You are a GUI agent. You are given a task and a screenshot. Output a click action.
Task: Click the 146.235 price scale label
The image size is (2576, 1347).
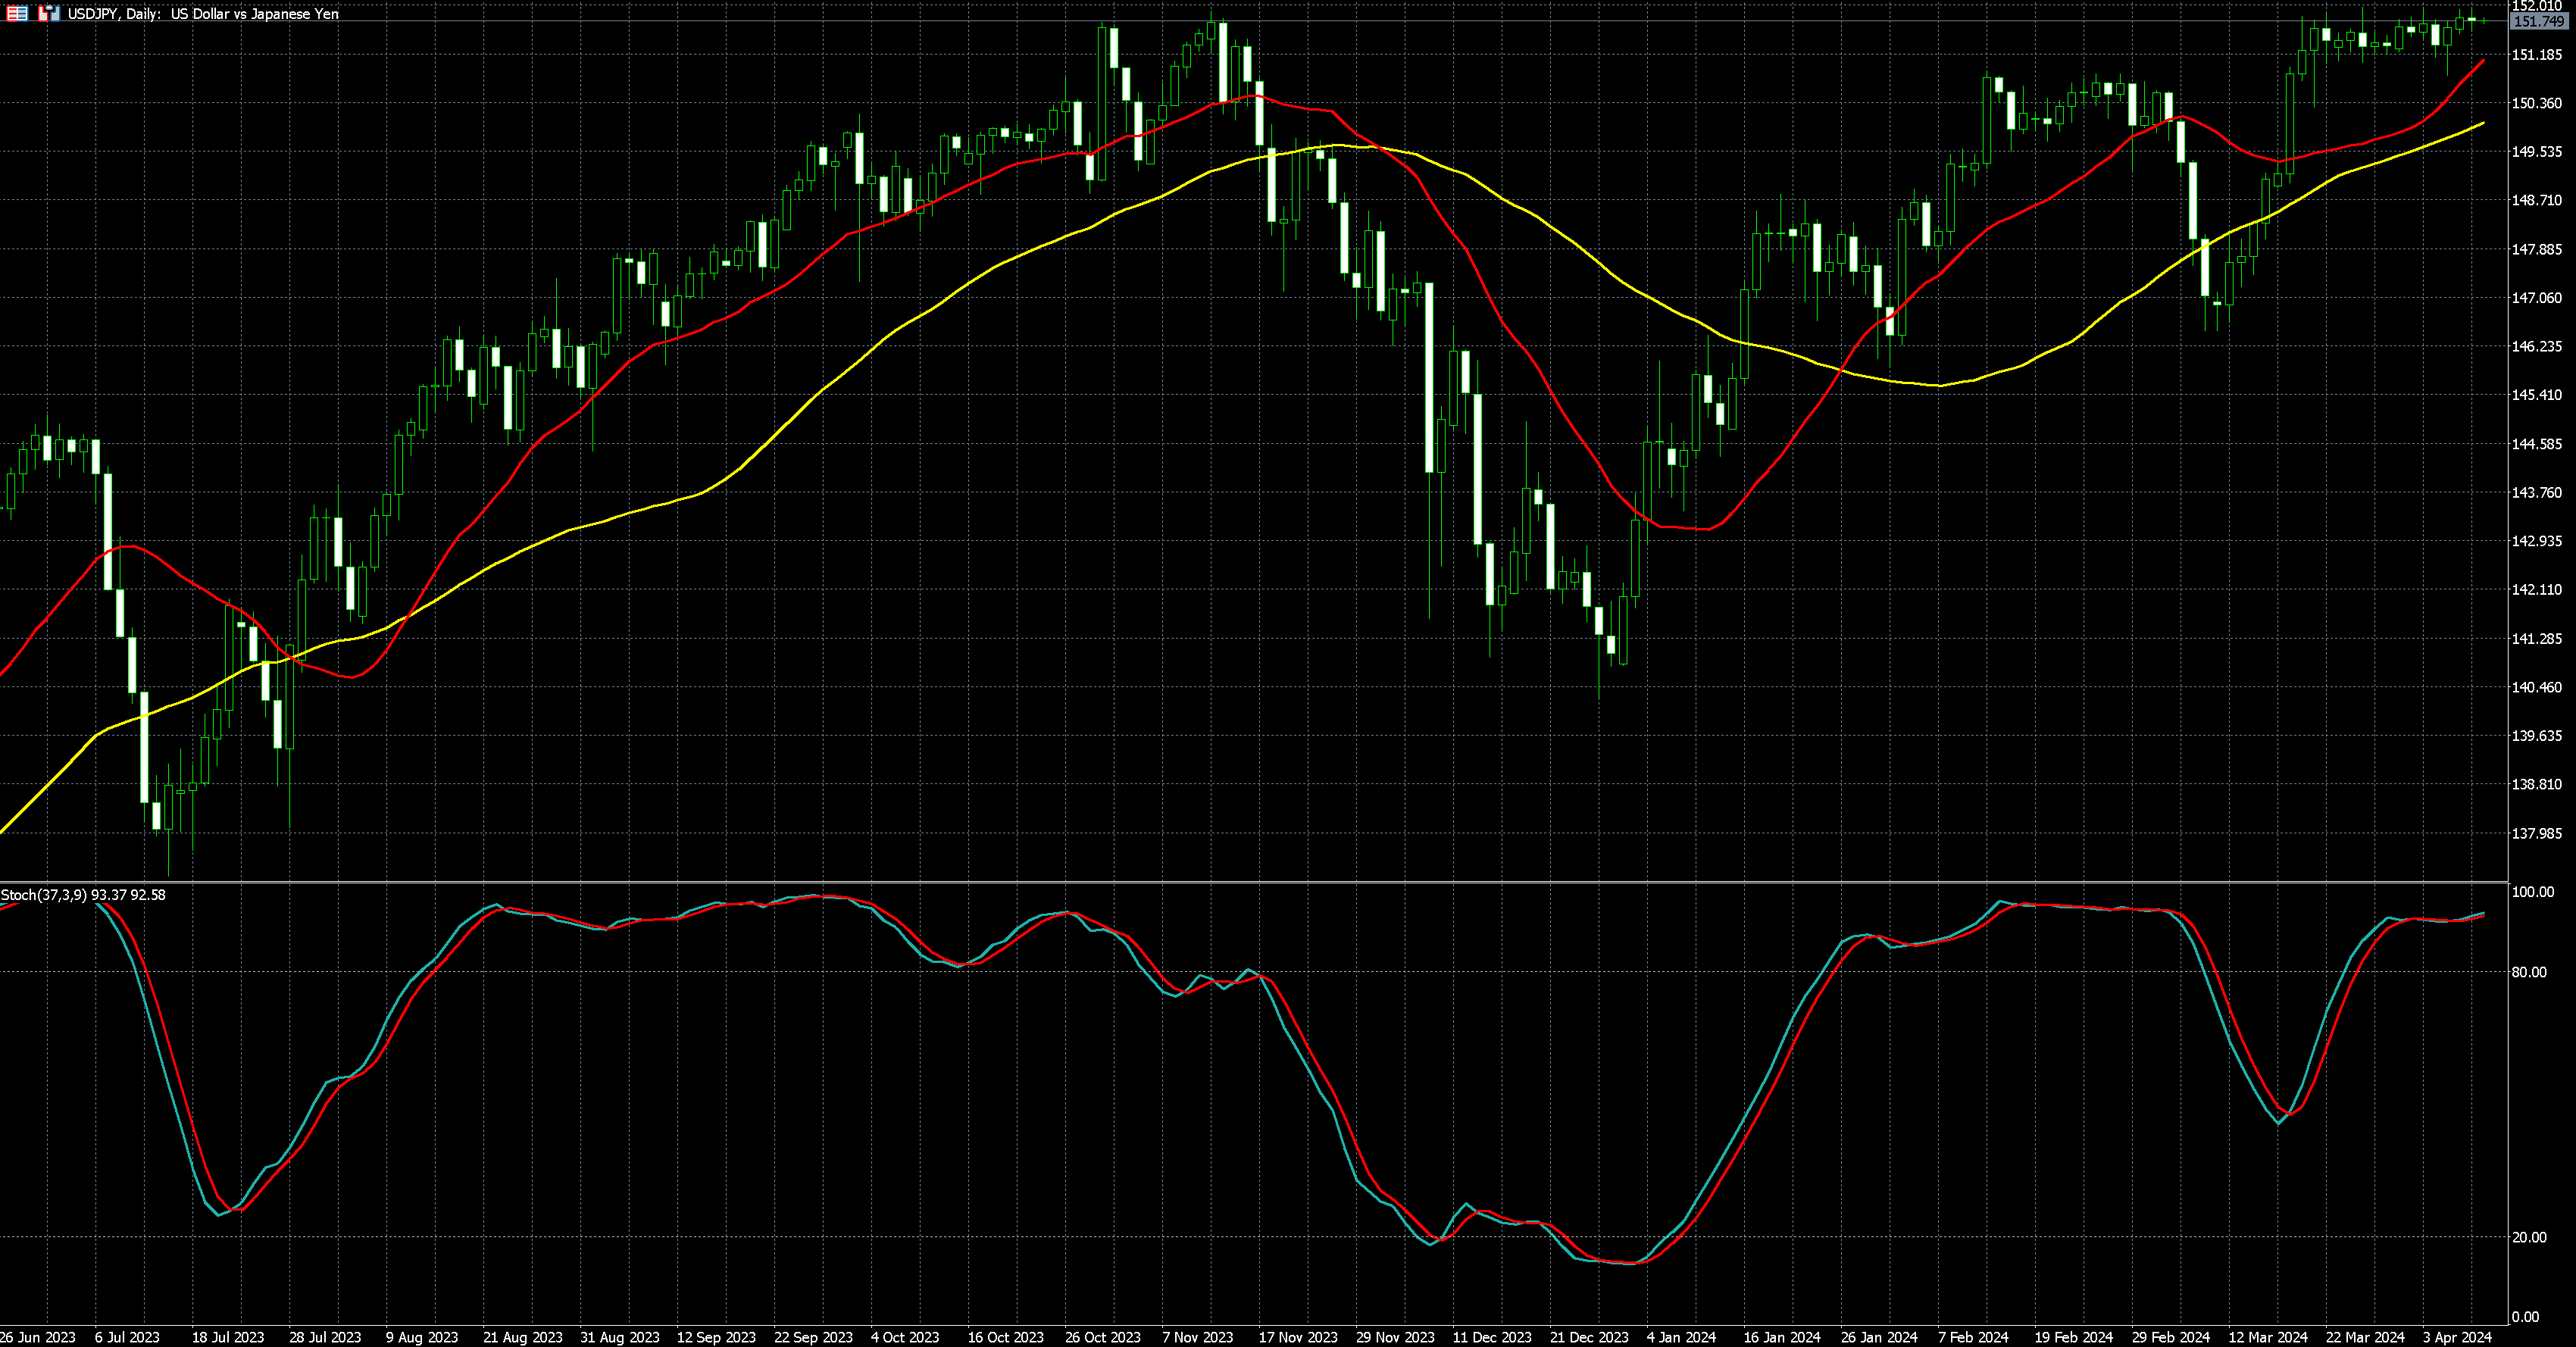(2537, 347)
